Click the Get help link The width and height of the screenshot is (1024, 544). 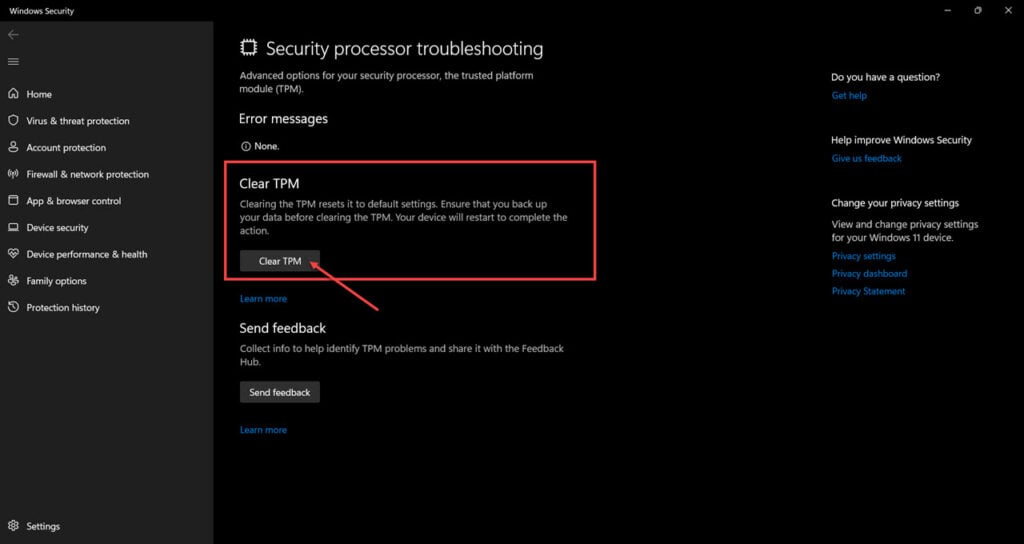pyautogui.click(x=849, y=95)
